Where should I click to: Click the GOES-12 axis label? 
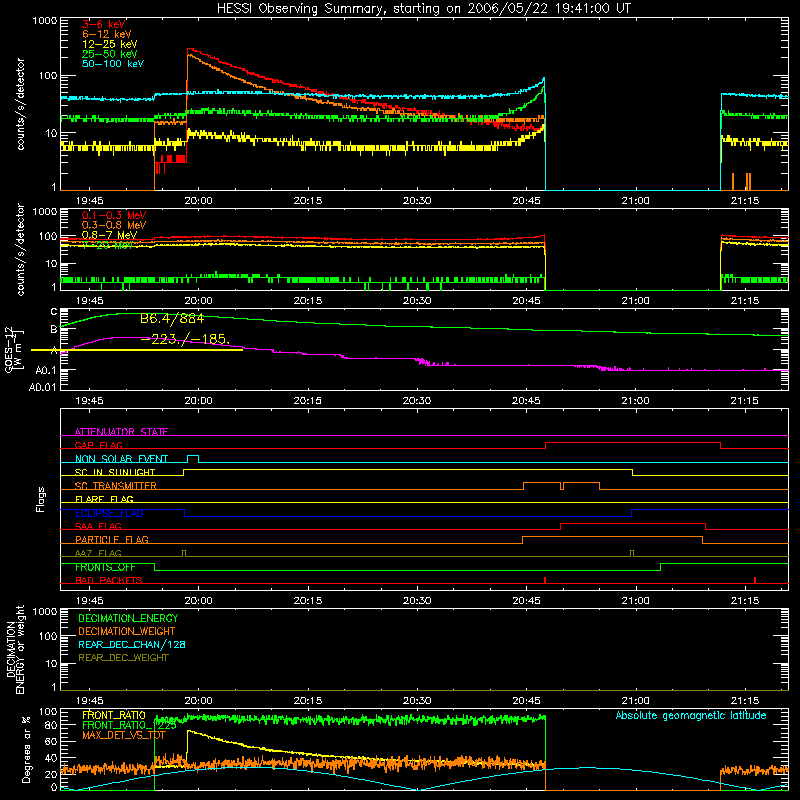(9, 350)
